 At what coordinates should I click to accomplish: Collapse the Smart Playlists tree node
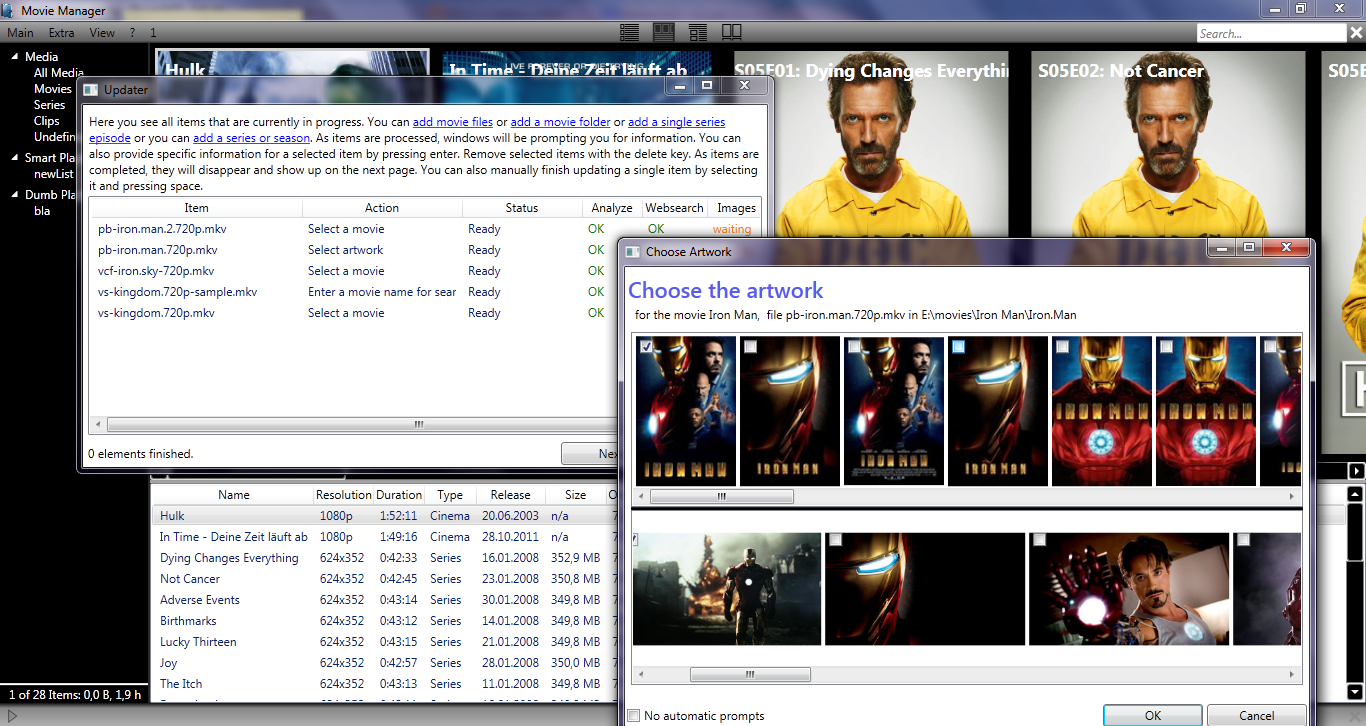[16, 158]
